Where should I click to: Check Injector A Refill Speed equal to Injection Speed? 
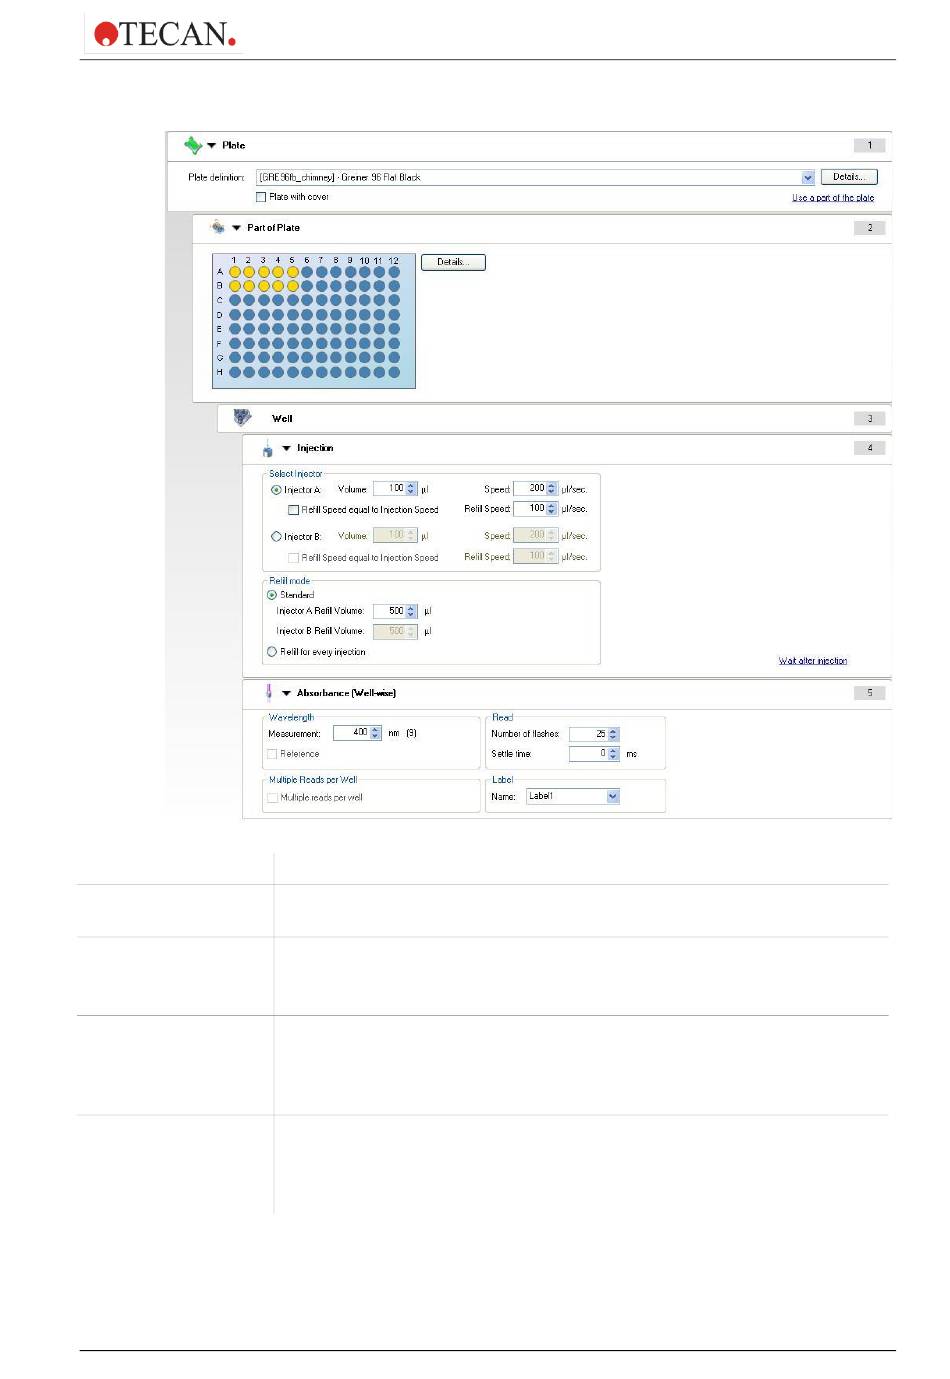tap(293, 510)
